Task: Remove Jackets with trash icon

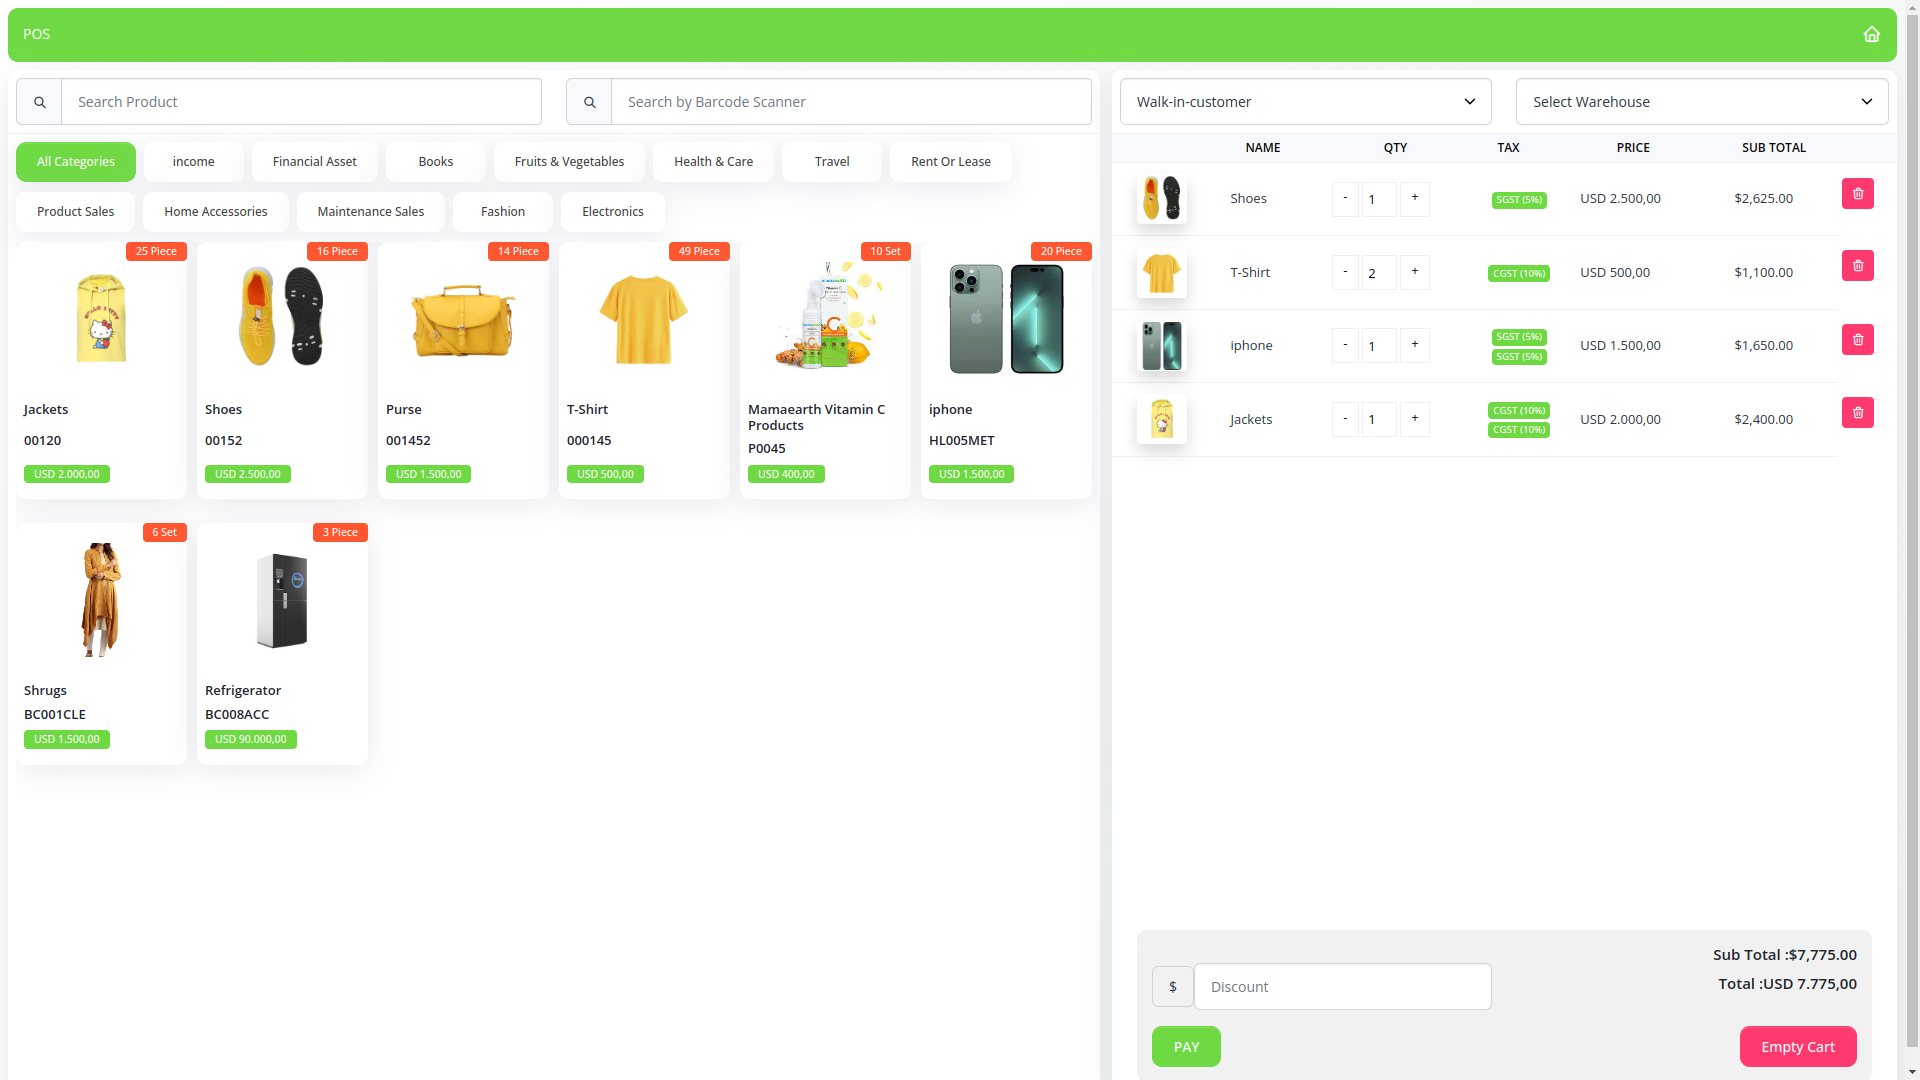Action: tap(1857, 413)
